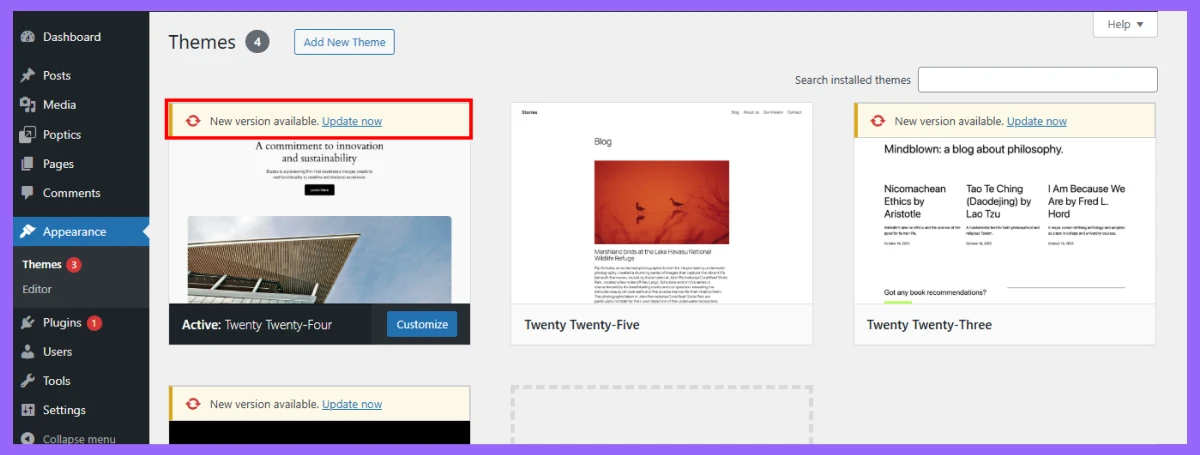Click Add New Theme button
This screenshot has width=1200, height=455.
[x=345, y=42]
